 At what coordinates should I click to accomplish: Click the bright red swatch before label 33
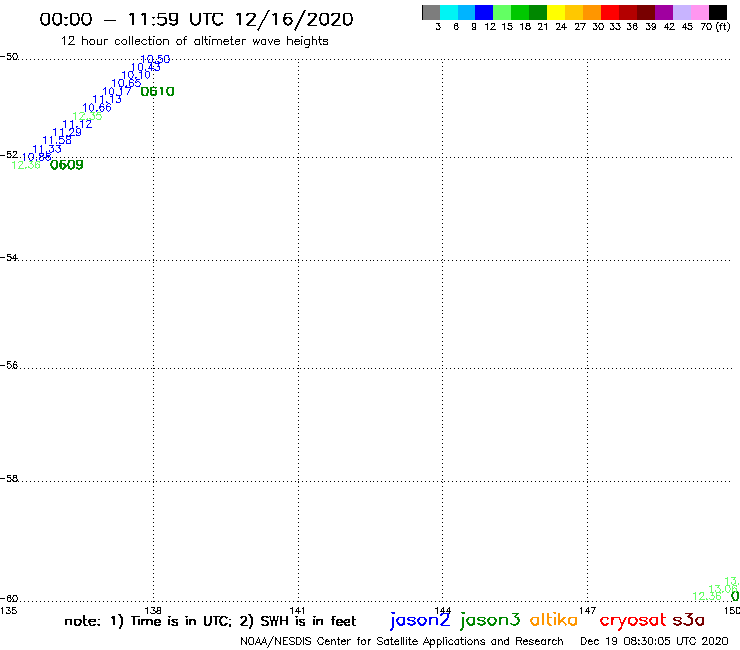pos(610,12)
